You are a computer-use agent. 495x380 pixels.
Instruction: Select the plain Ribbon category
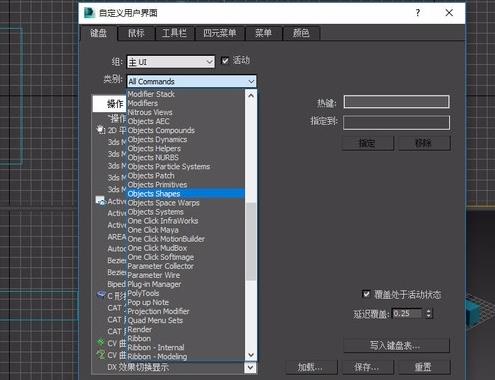click(139, 338)
